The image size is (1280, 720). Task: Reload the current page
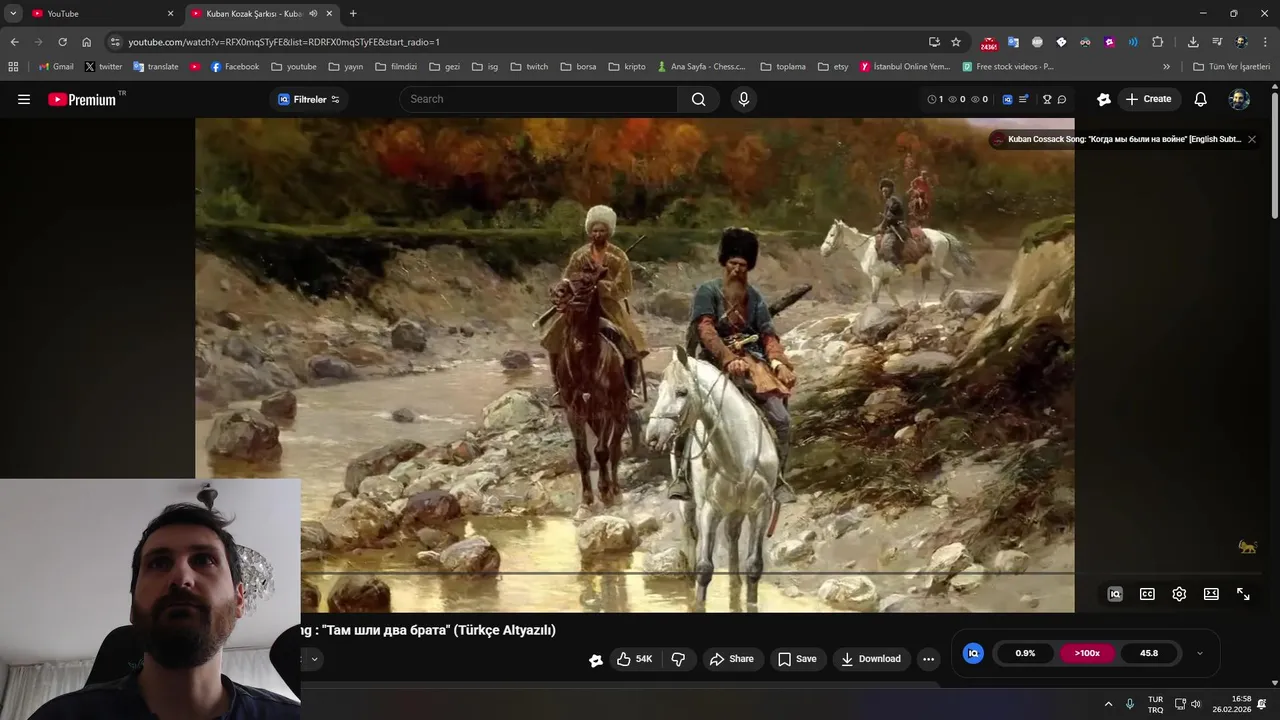click(62, 42)
